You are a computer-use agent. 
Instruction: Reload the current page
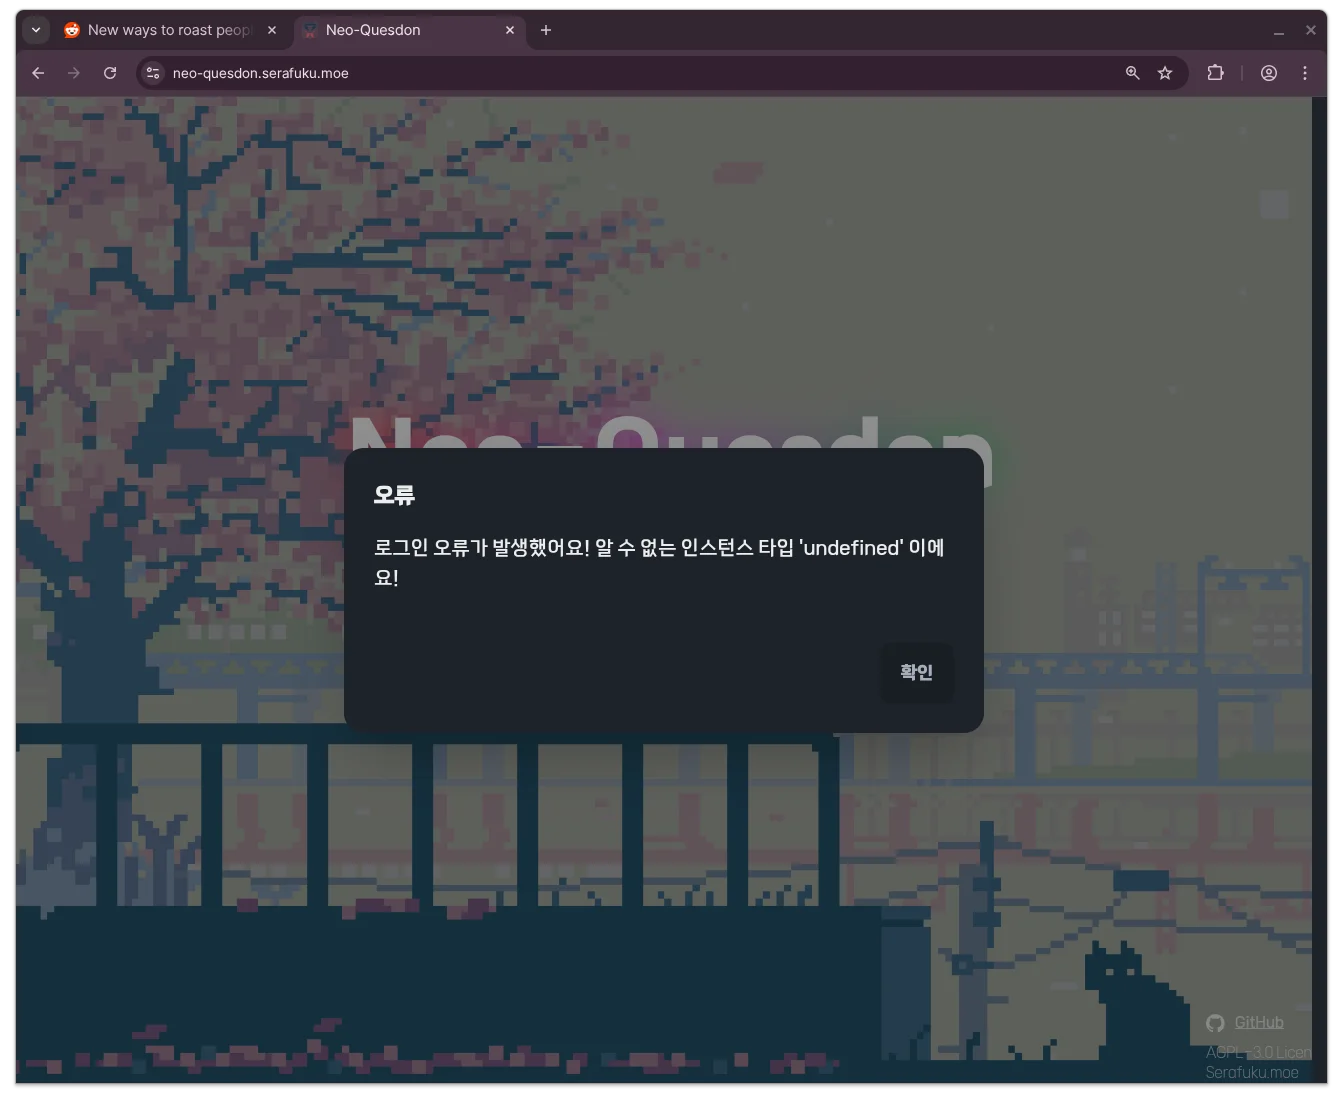[110, 73]
